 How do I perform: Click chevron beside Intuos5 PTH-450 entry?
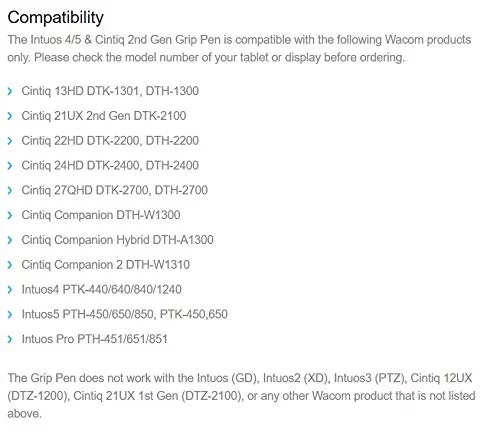coord(10,314)
